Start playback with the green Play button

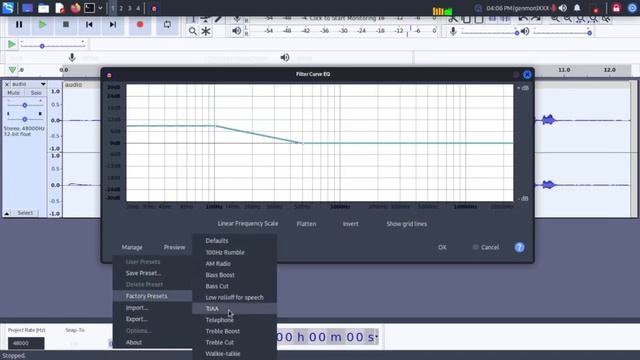click(x=42, y=25)
